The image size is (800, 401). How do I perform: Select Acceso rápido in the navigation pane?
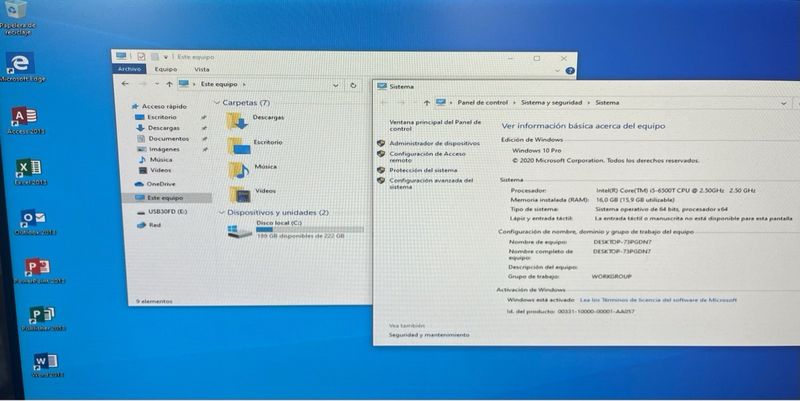159,106
